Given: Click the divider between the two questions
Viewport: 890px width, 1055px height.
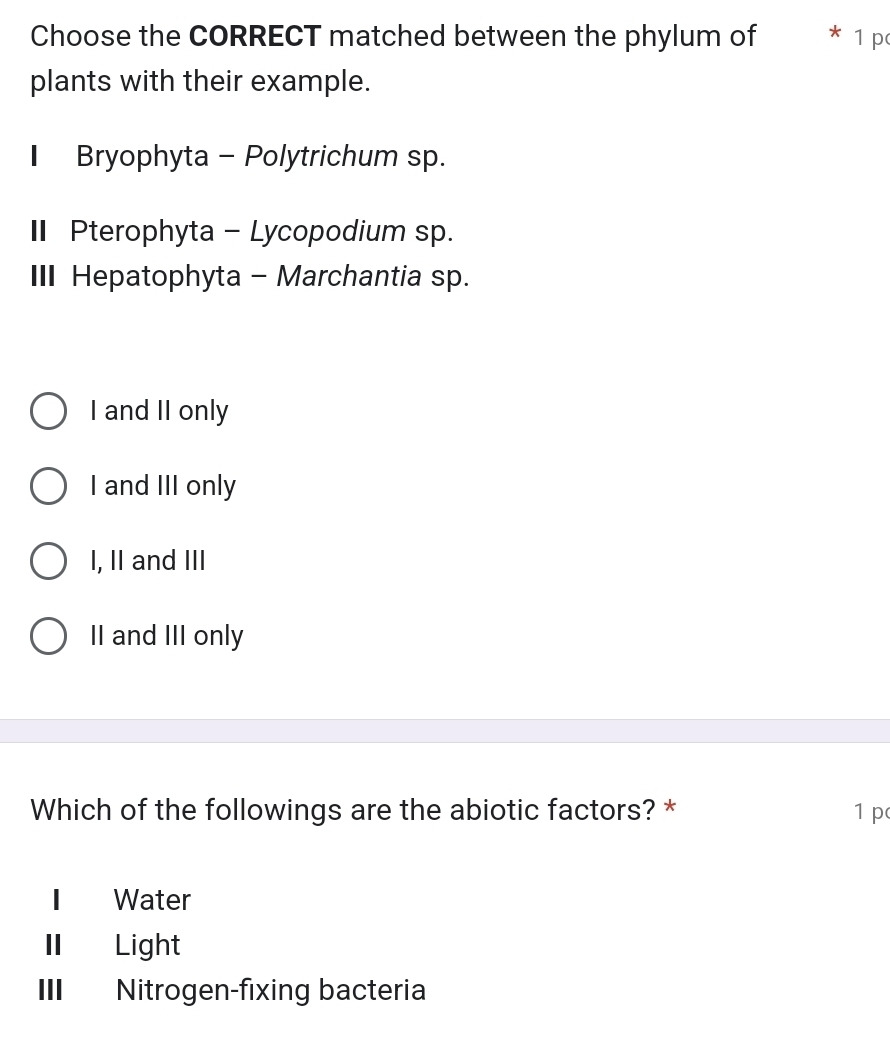Looking at the screenshot, I should coord(445,732).
